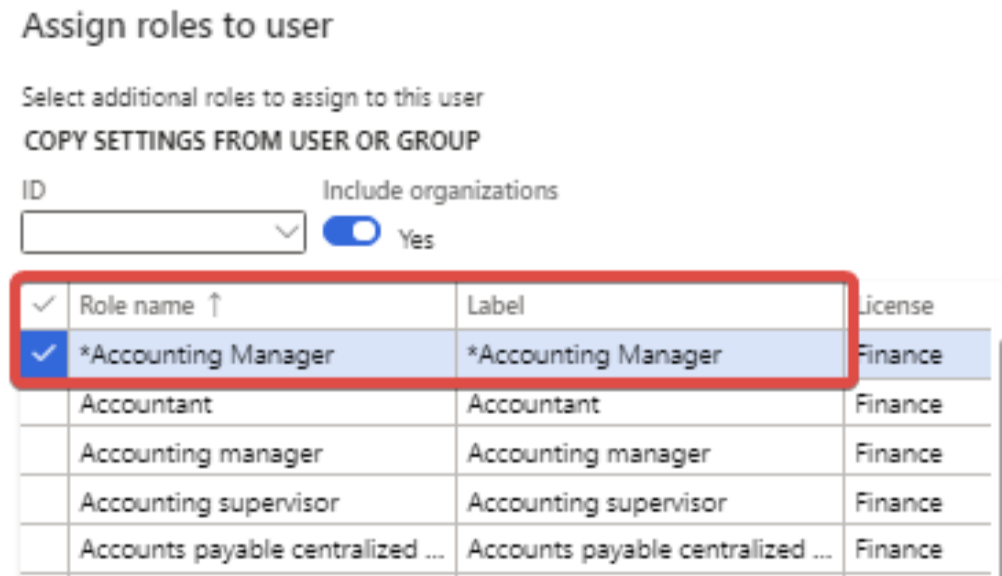Sort by the Role name column header
This screenshot has width=1002, height=576.
coord(138,306)
